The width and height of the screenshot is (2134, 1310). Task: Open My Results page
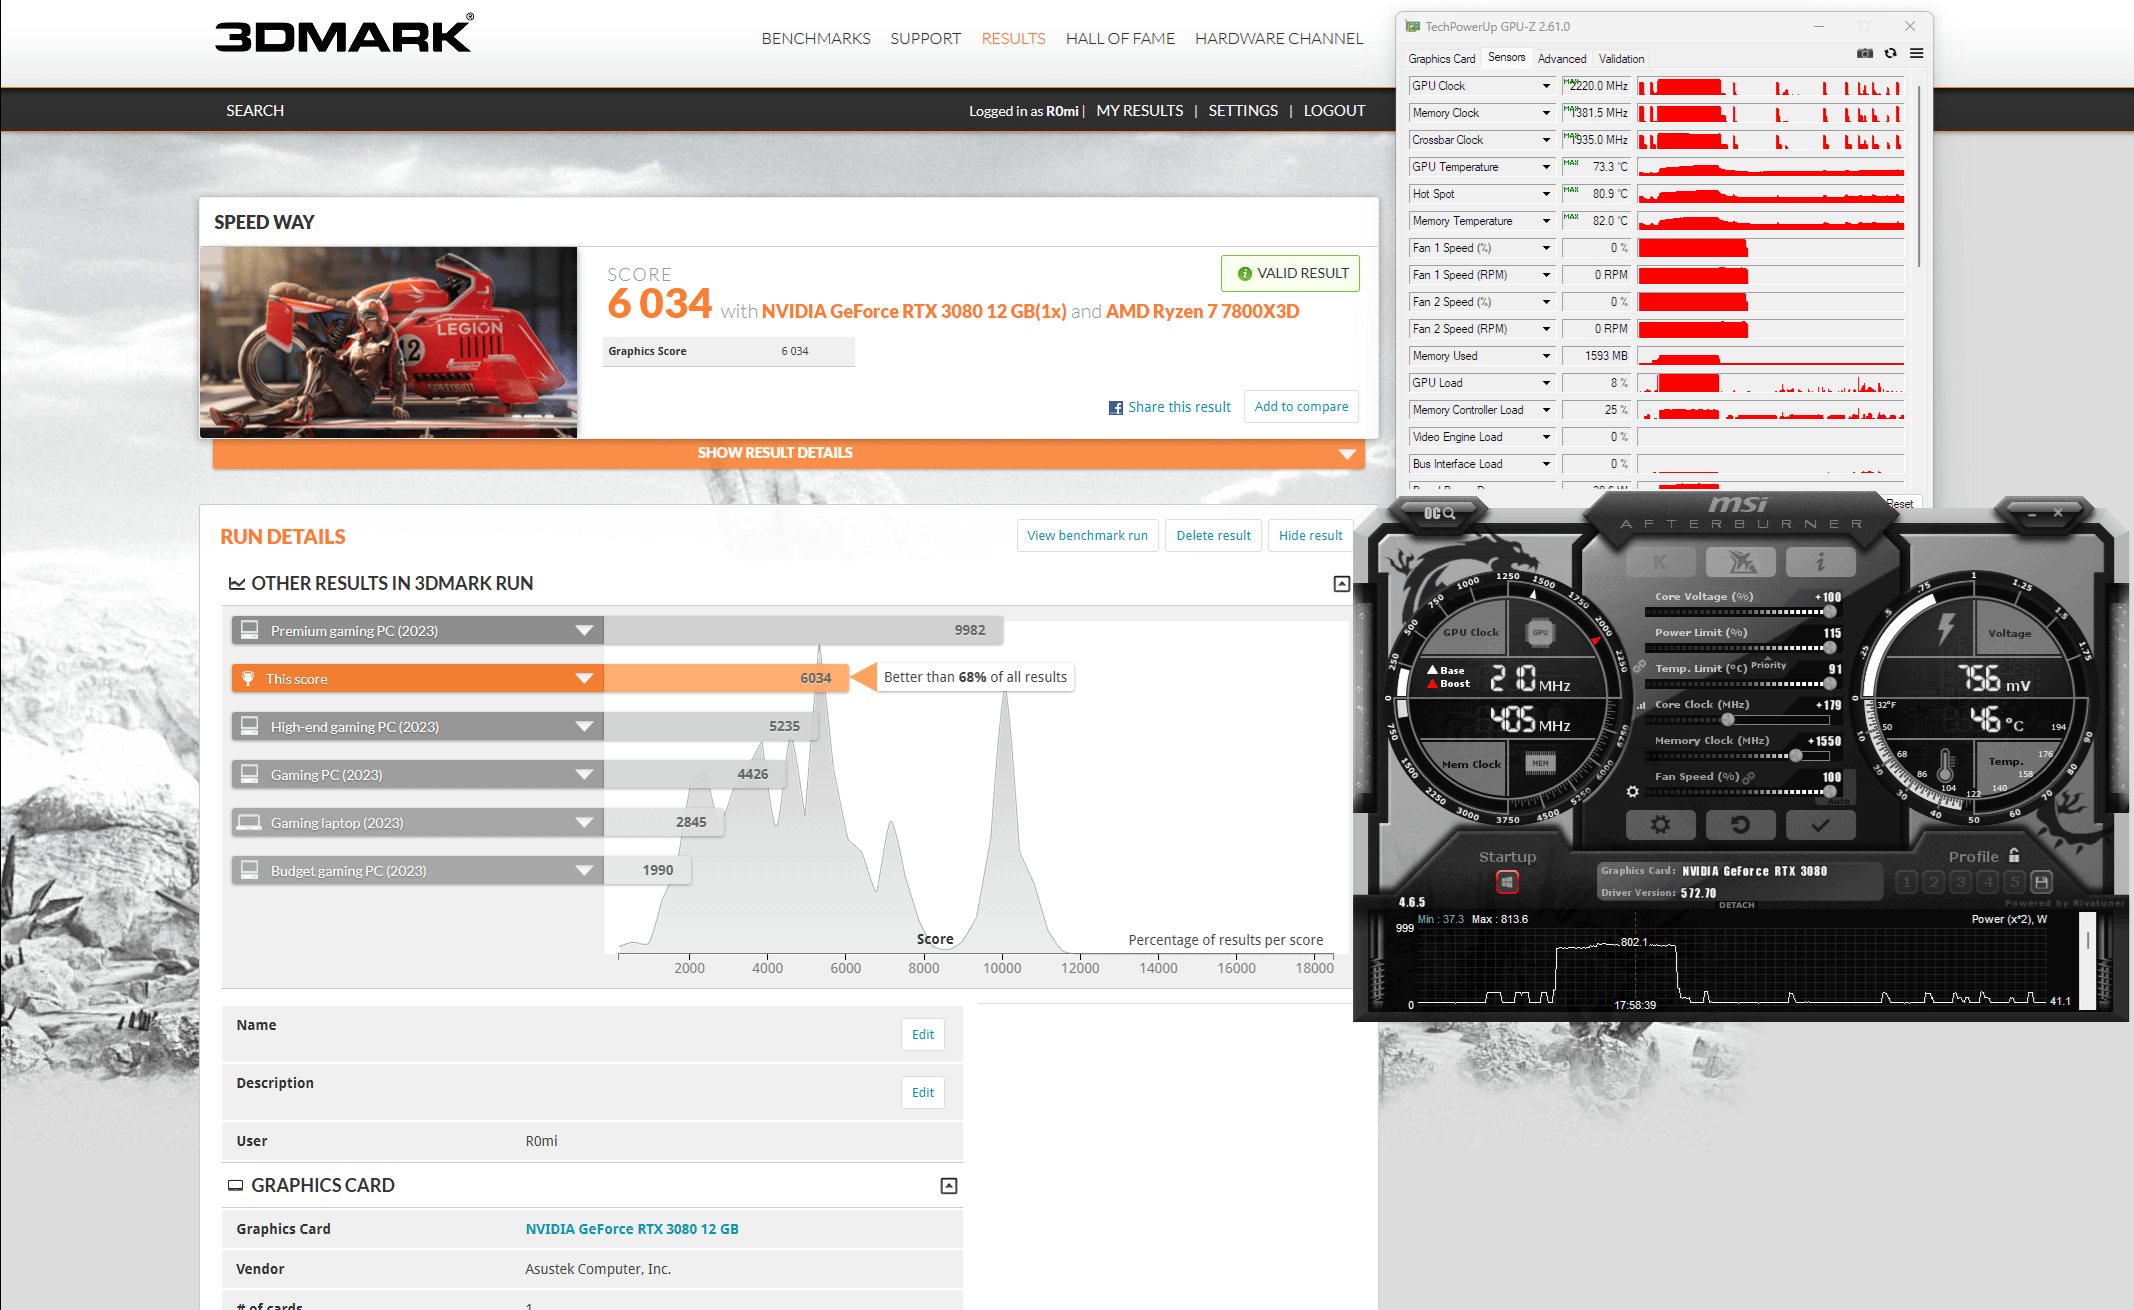pos(1140,111)
